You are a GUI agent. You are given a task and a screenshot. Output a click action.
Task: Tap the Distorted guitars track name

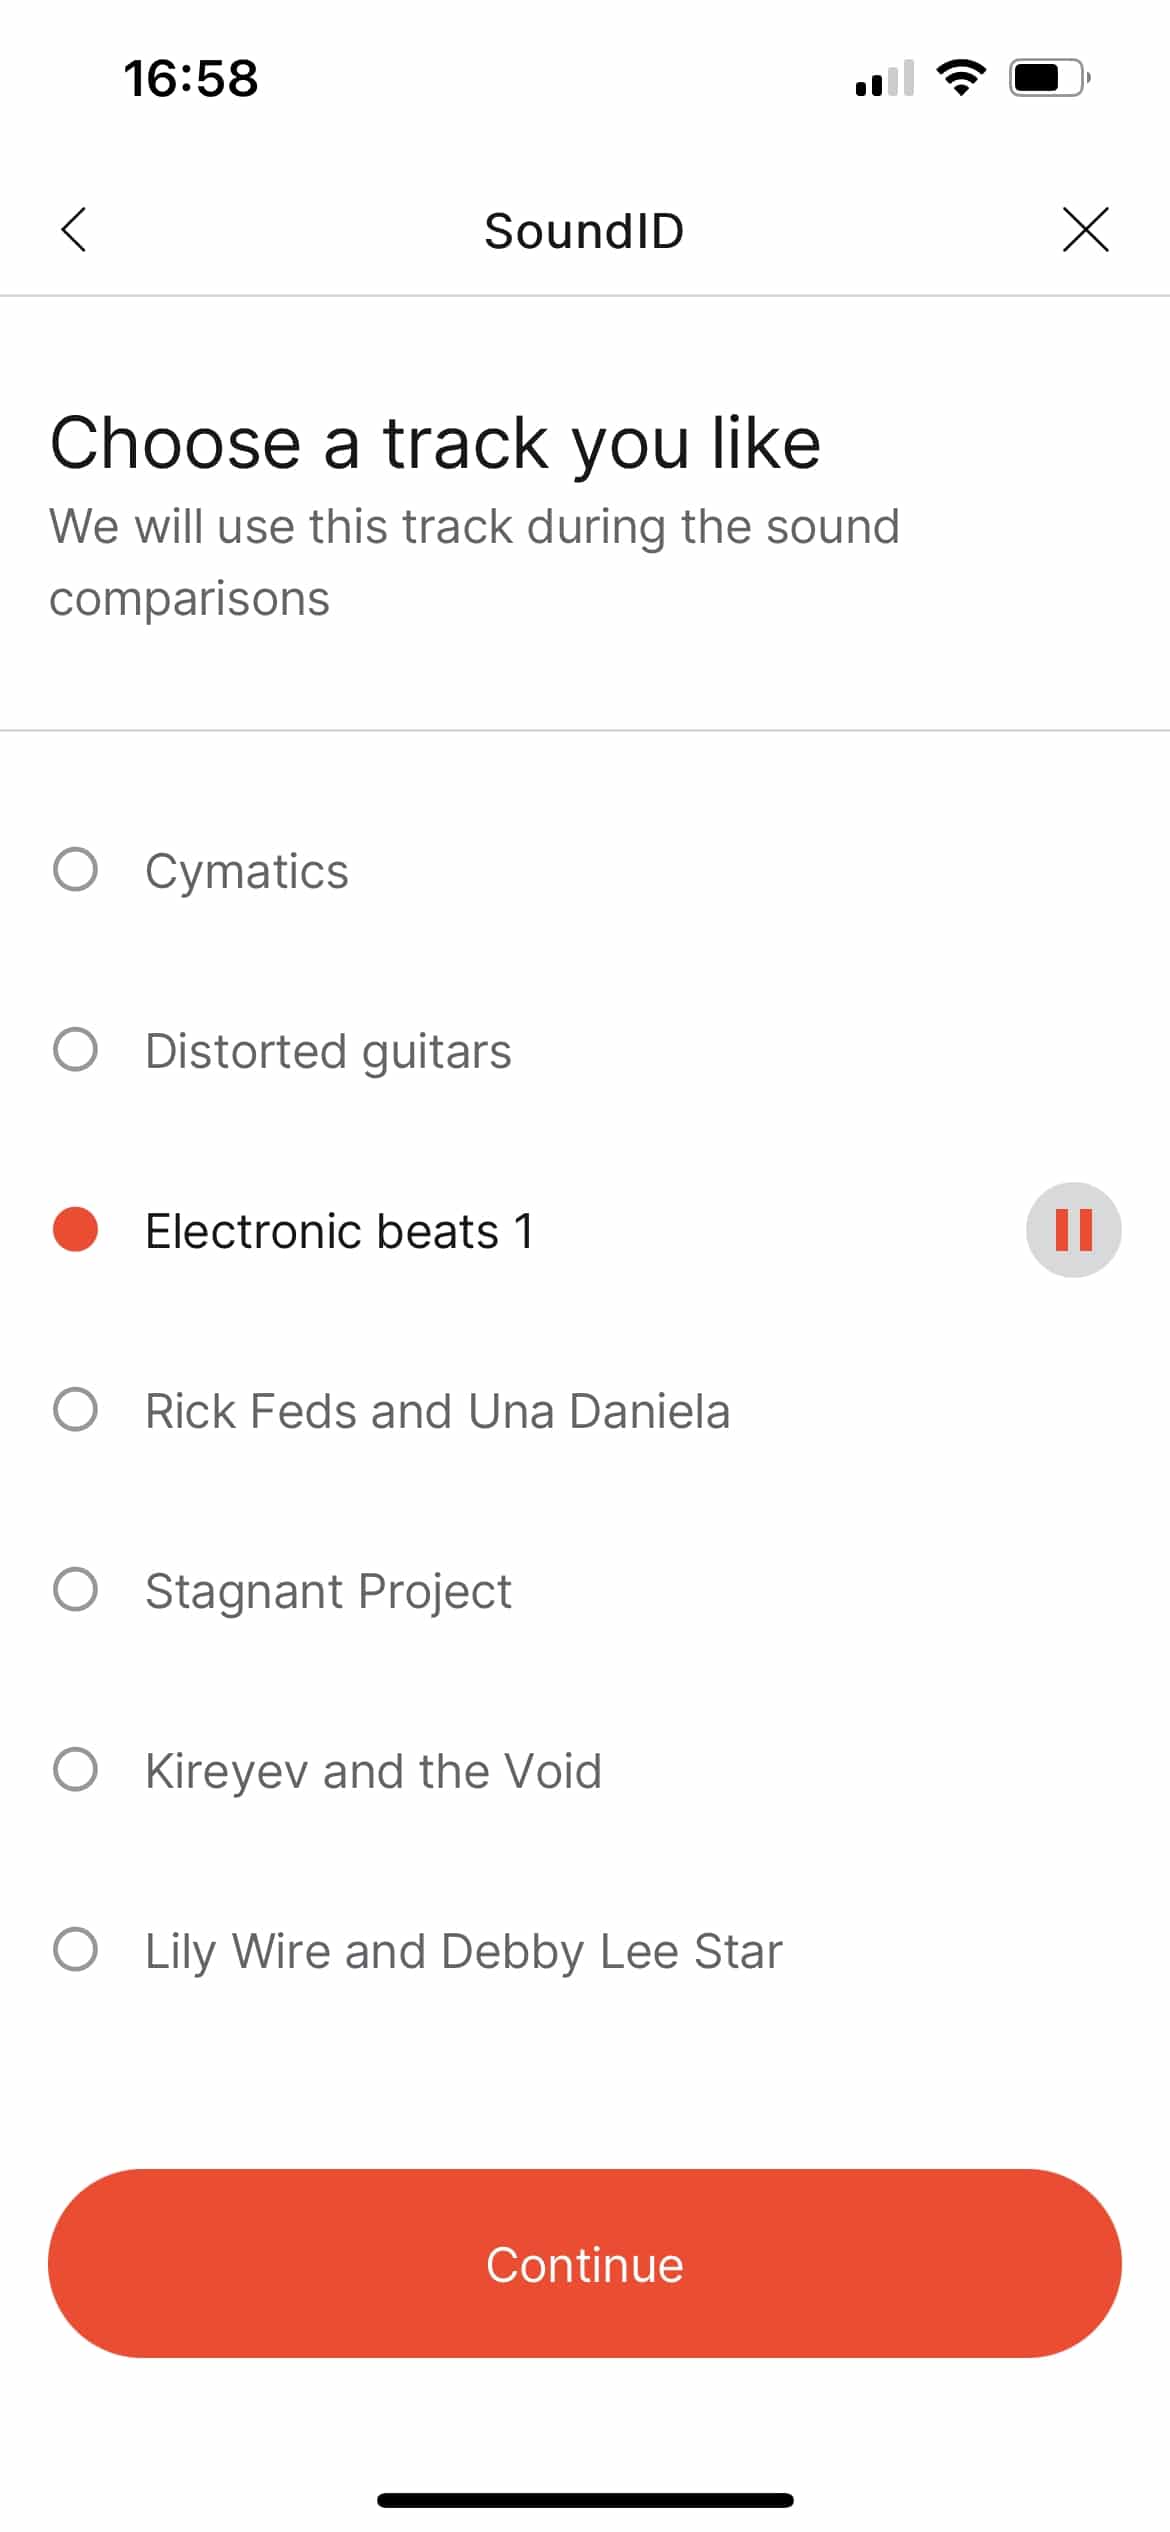click(328, 1051)
